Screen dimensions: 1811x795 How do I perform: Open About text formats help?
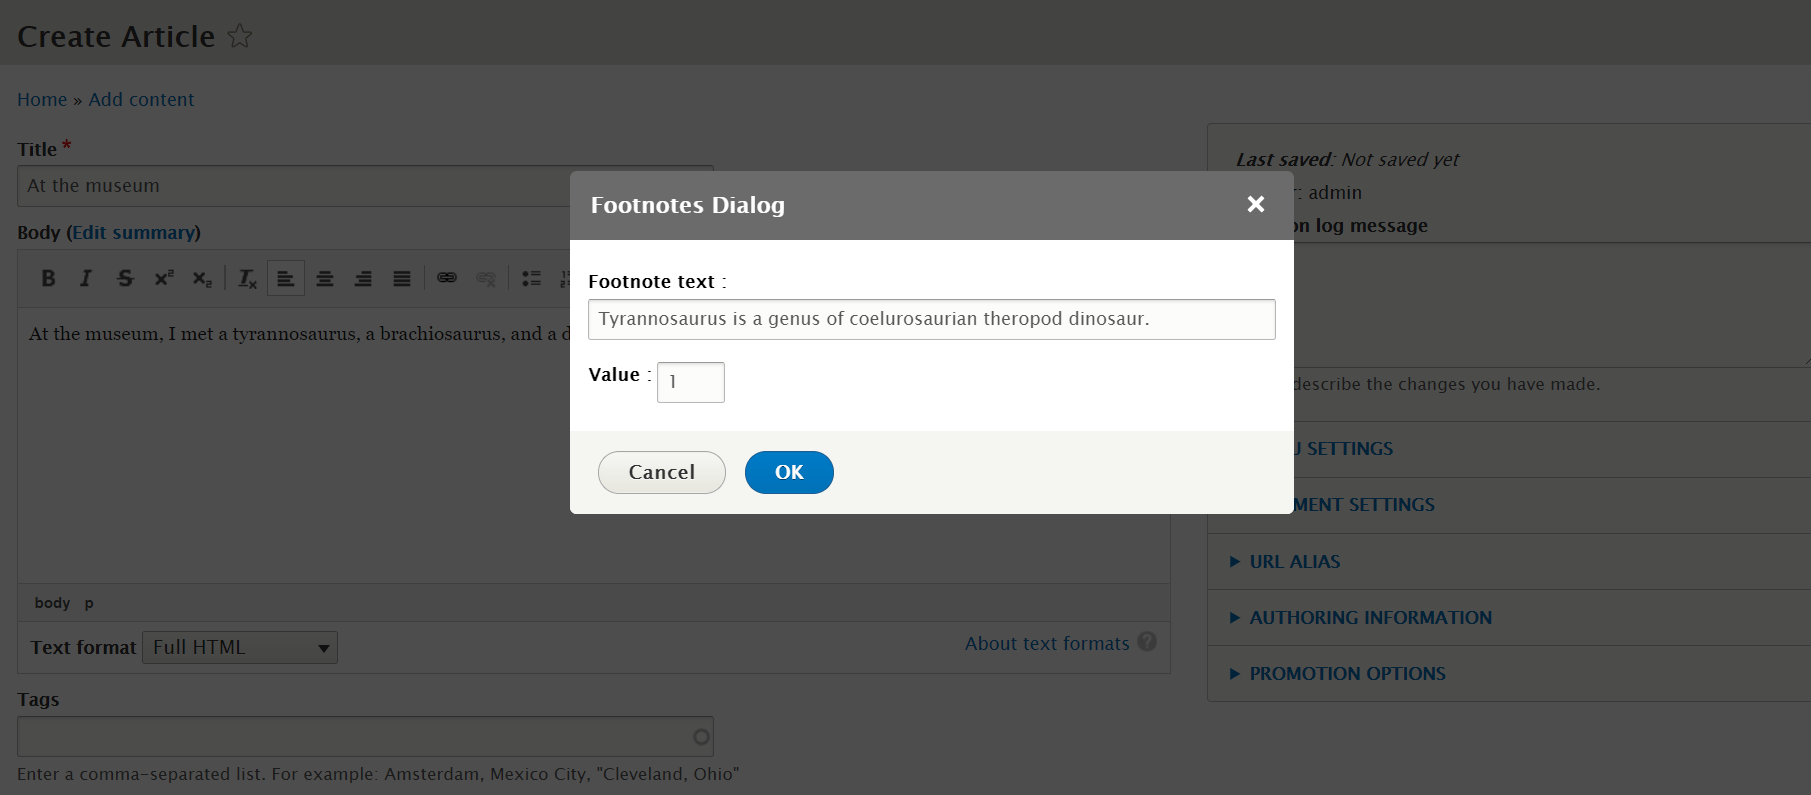click(x=1046, y=643)
